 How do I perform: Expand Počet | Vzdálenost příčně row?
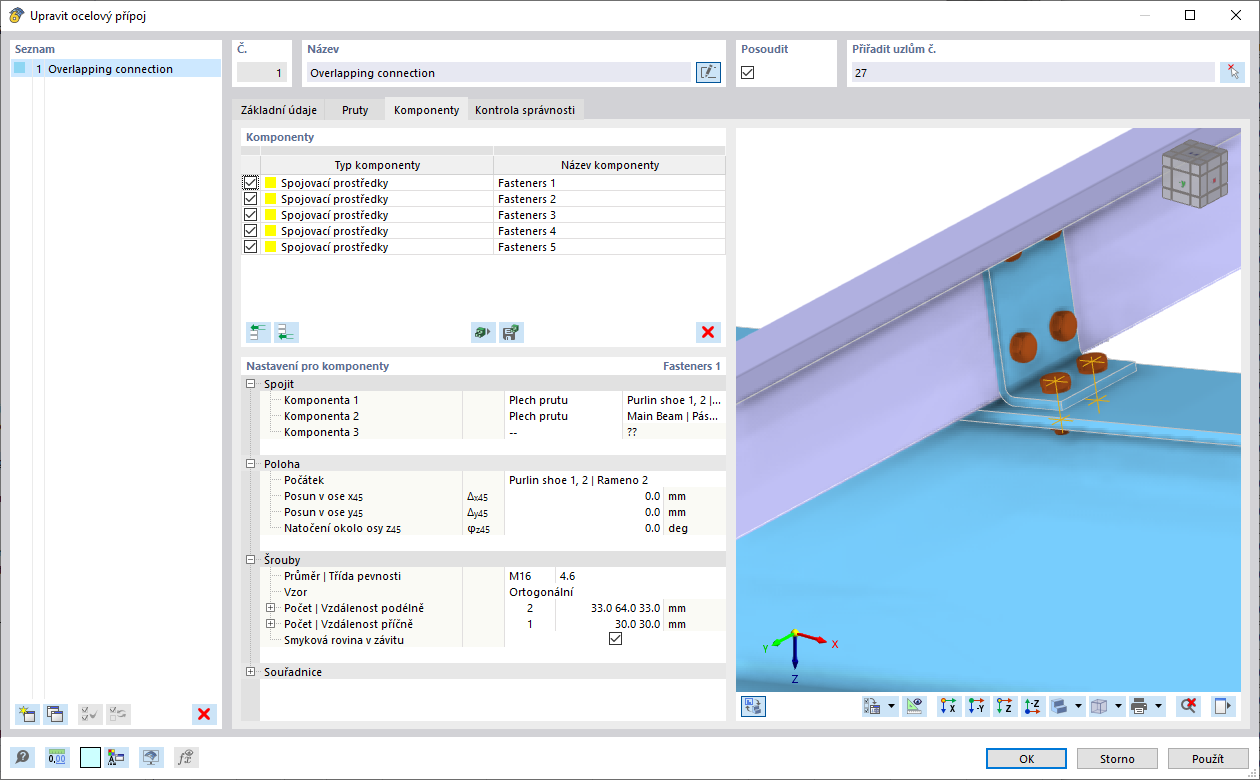[270, 624]
